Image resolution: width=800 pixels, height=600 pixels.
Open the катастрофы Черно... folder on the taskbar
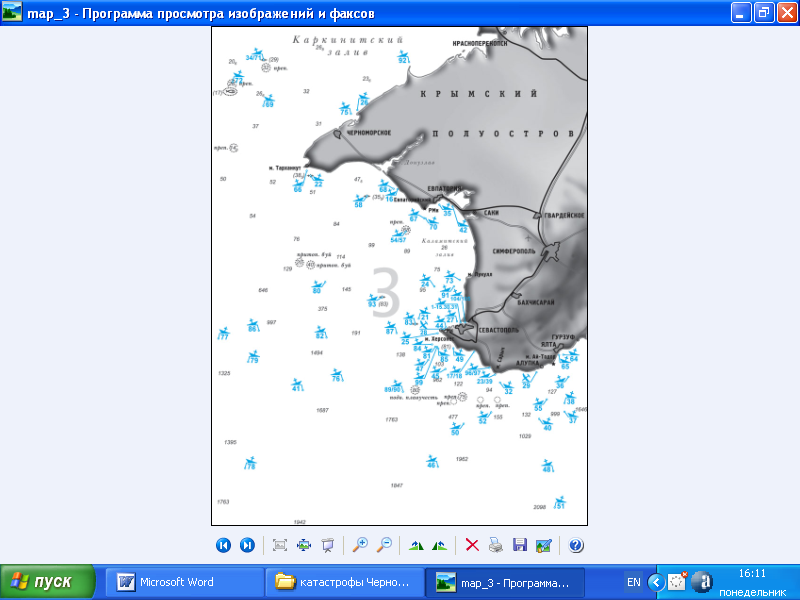point(344,582)
